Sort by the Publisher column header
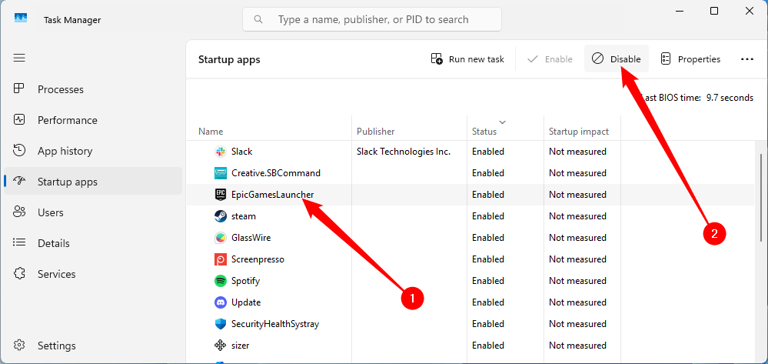Screen dimensions: 768x364 376,131
